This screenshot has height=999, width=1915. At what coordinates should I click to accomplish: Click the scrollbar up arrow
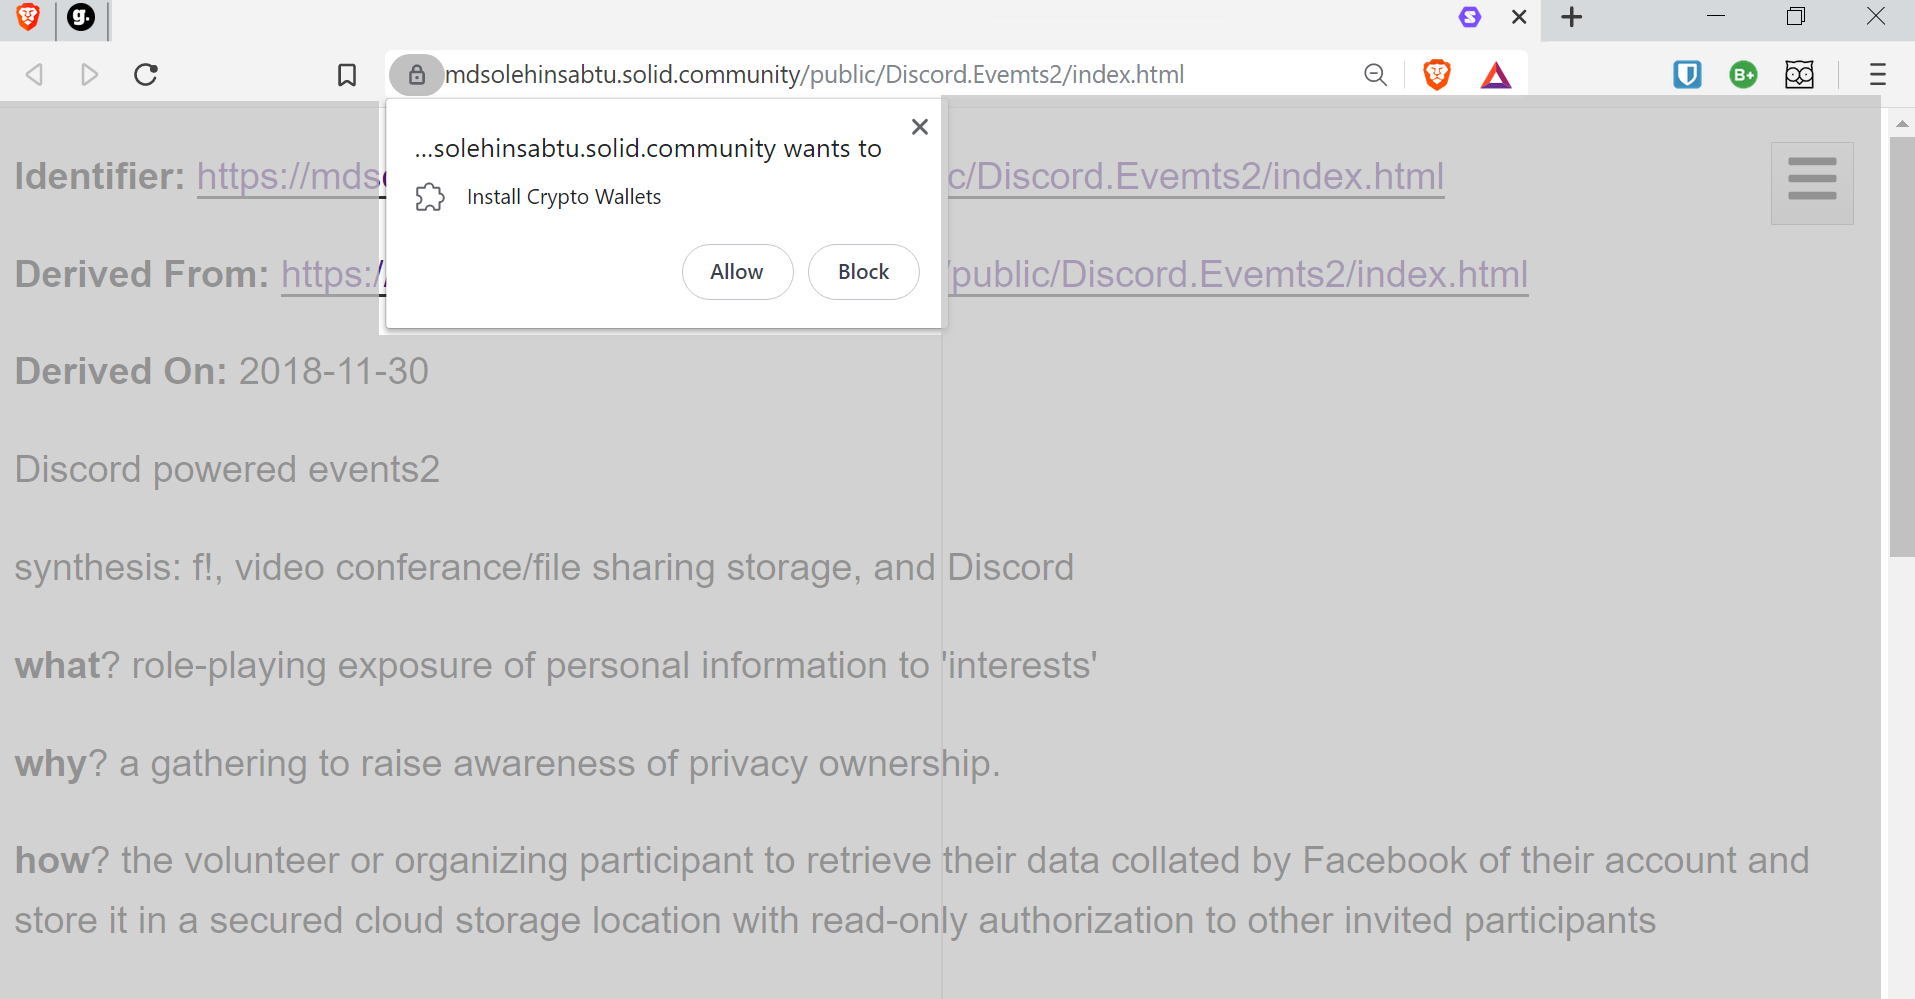1902,124
